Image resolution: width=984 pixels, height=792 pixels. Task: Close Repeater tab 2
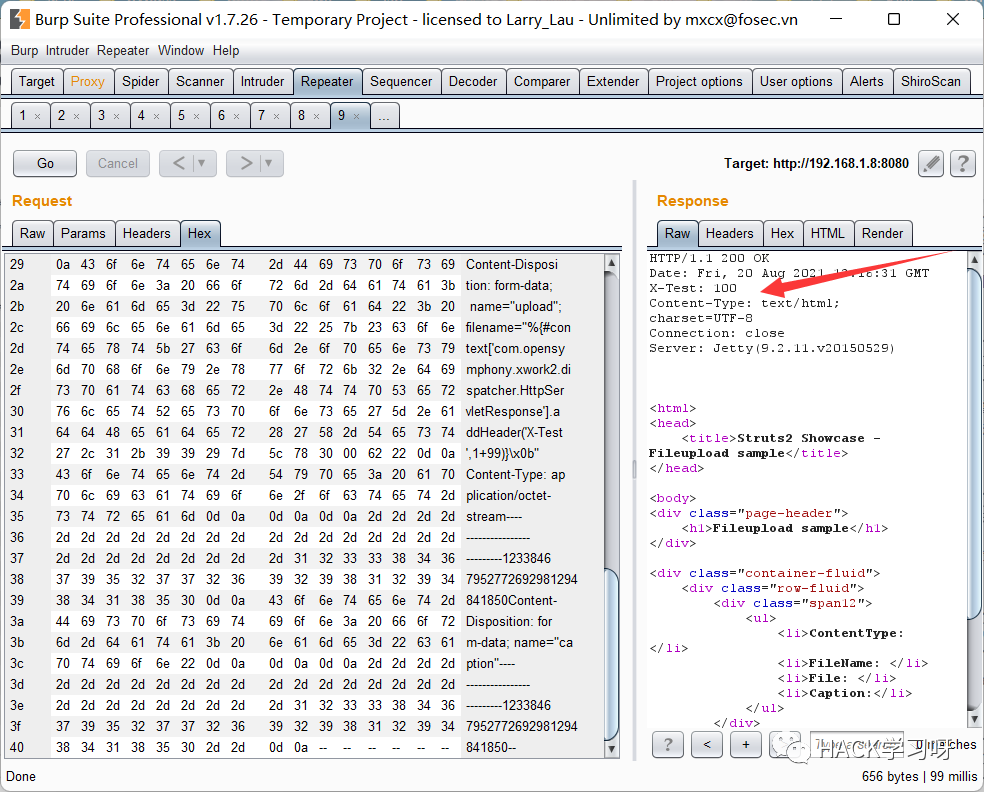[x=77, y=116]
